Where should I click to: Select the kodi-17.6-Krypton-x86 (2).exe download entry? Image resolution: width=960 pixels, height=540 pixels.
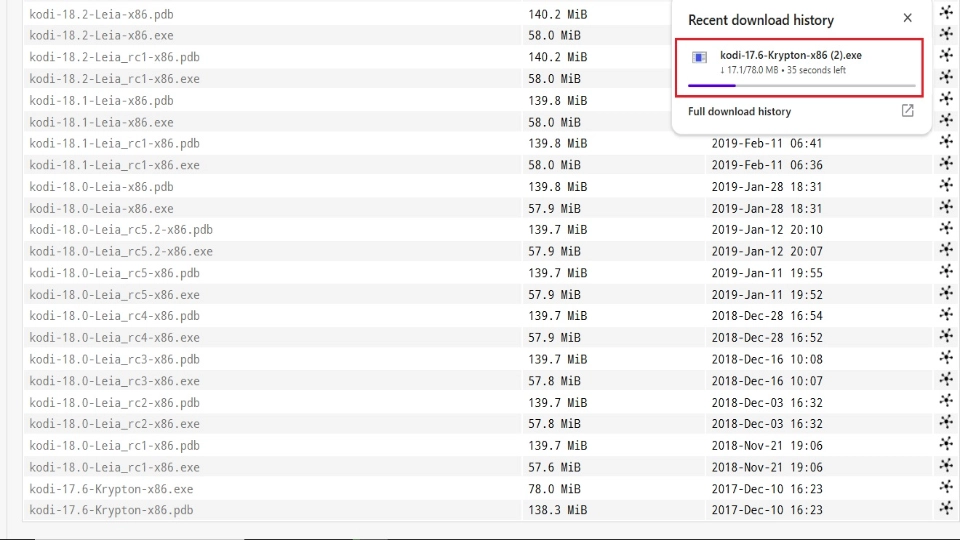pyautogui.click(x=799, y=67)
